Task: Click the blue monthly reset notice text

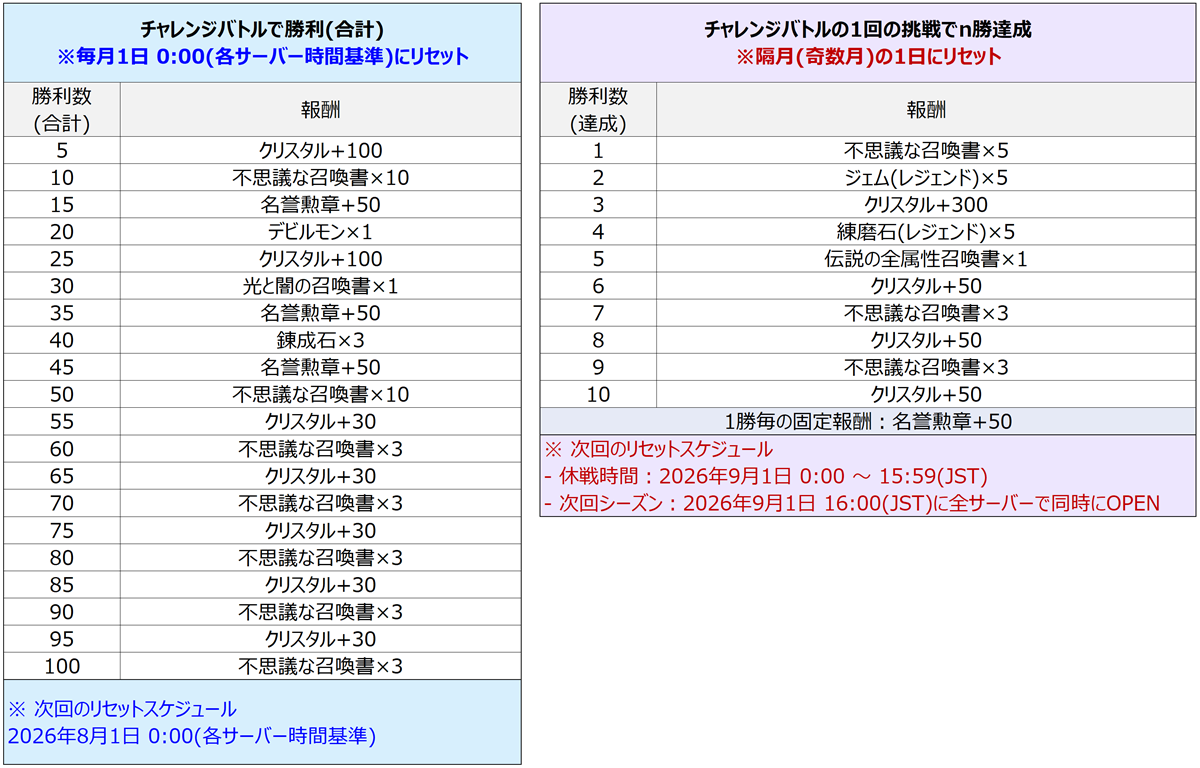Action: [262, 57]
